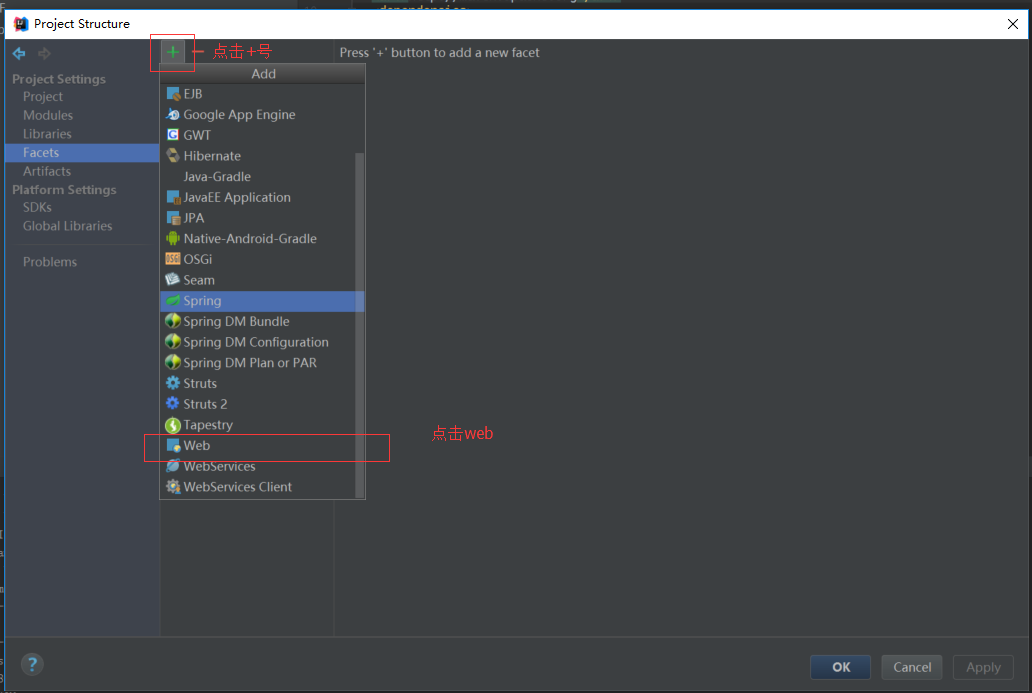This screenshot has height=693, width=1032.
Task: Click the Apply button
Action: click(x=983, y=667)
